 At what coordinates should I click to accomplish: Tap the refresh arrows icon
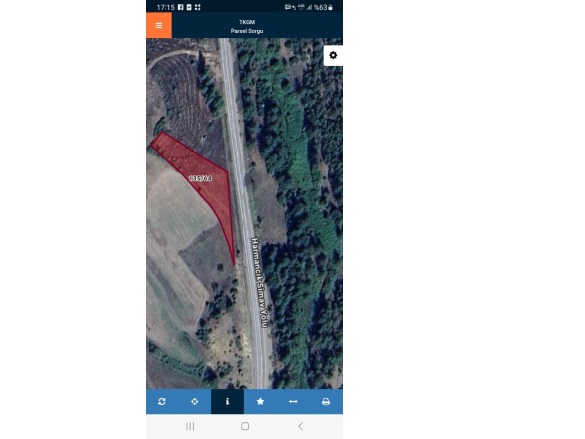[x=162, y=402]
